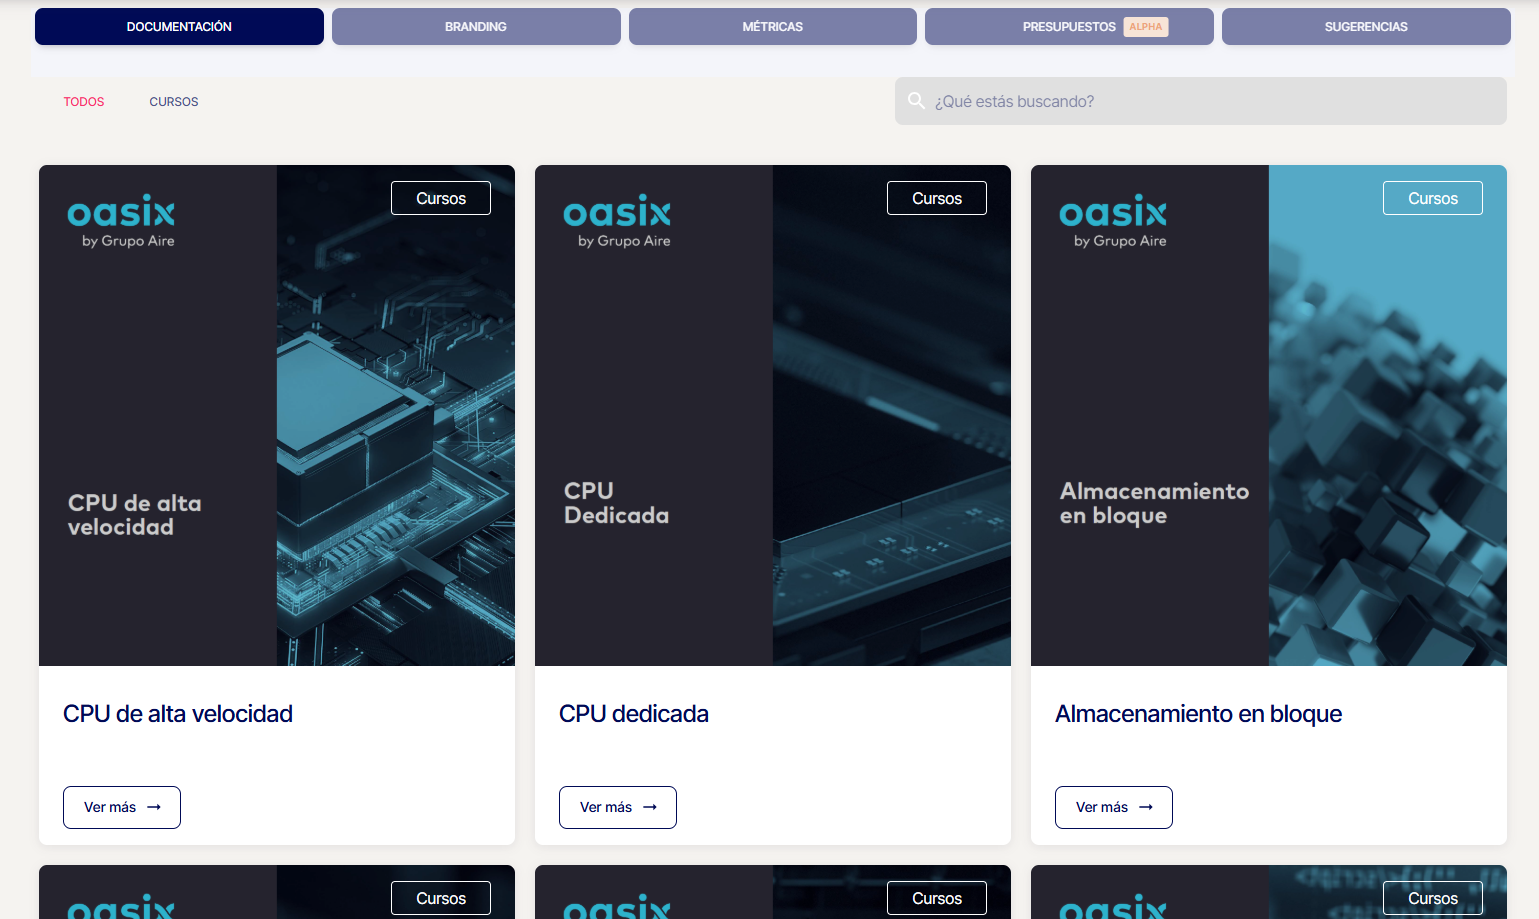Click the ALPHA badge on Presupuestos tab
The width and height of the screenshot is (1539, 919).
(1145, 27)
